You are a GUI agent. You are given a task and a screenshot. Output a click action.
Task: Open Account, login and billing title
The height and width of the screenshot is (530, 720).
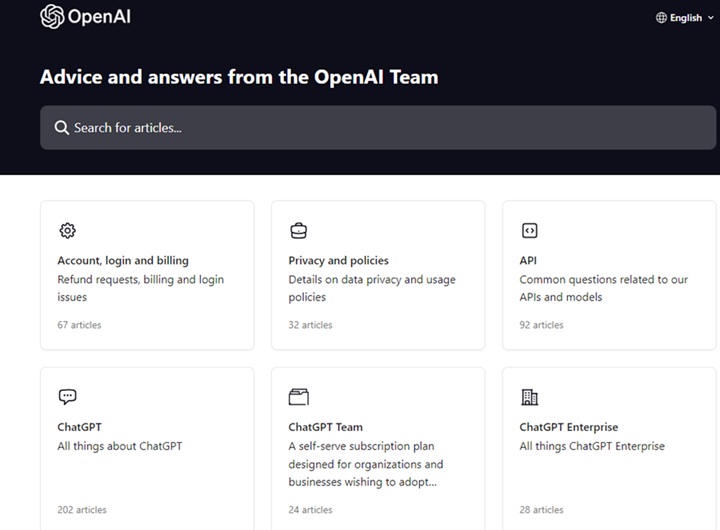[123, 261]
